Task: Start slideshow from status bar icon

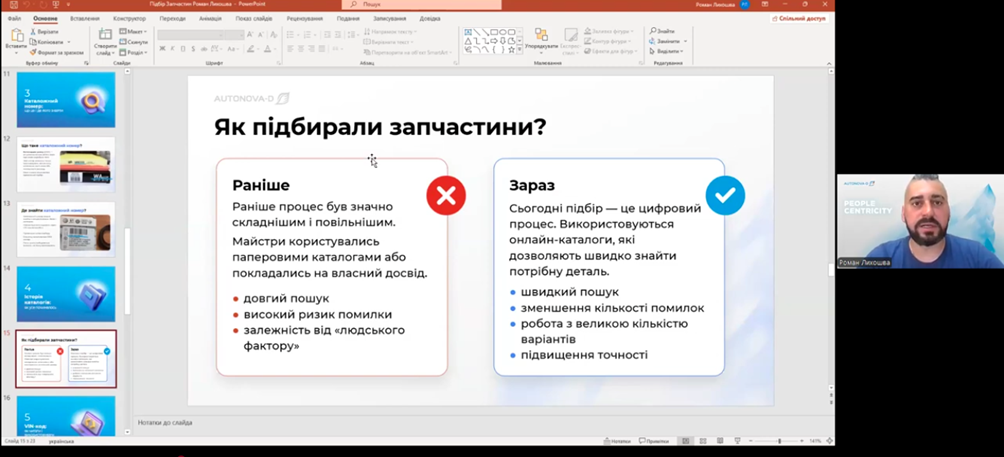Action: 737,441
